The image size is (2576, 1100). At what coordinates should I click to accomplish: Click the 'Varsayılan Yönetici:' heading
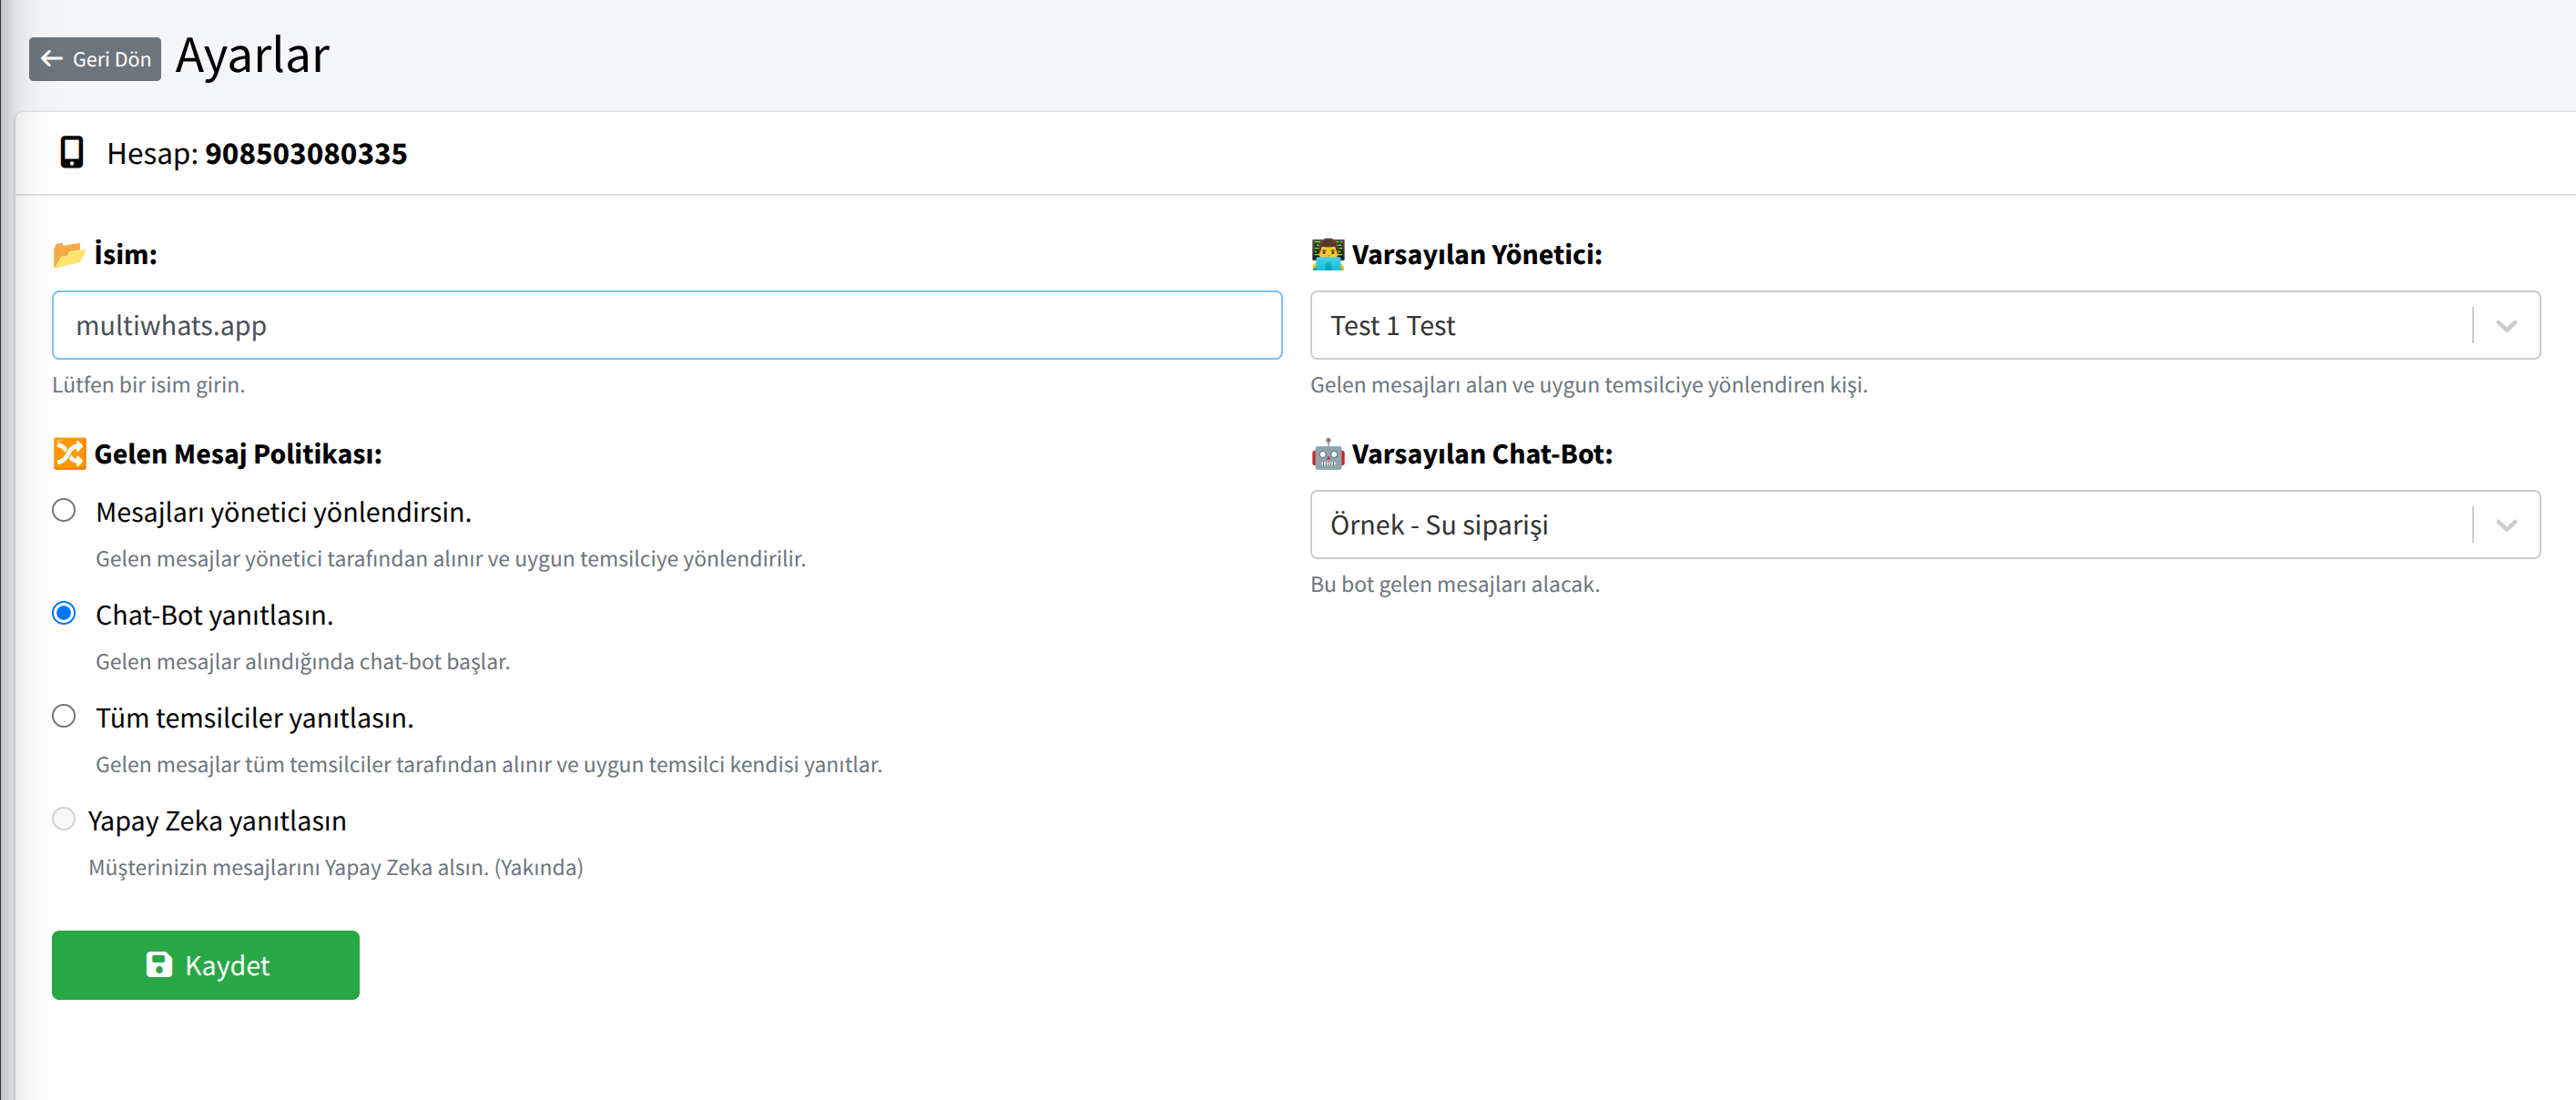point(1477,255)
